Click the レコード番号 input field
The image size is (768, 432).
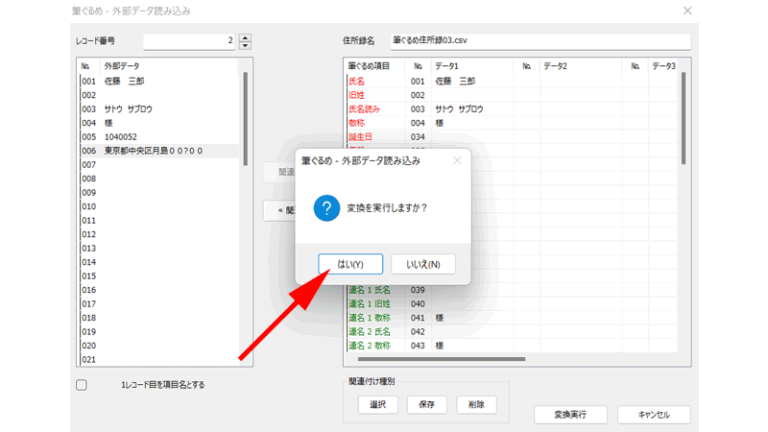[x=190, y=41]
